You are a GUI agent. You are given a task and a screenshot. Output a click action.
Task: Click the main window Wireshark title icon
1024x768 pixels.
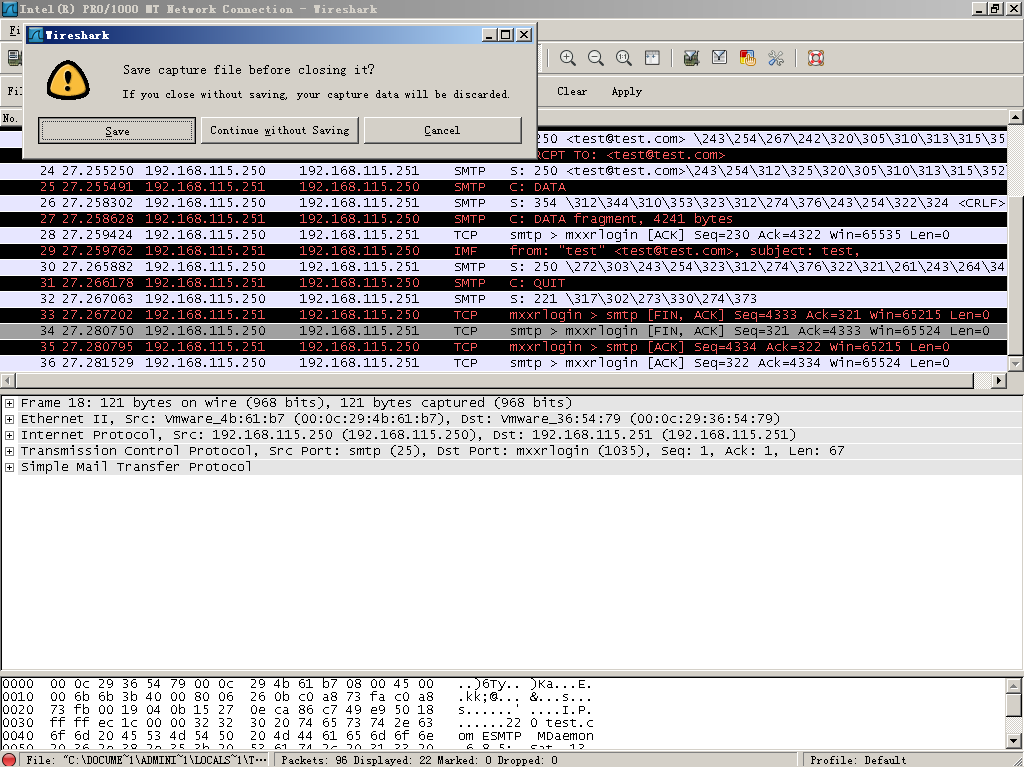click(x=9, y=9)
